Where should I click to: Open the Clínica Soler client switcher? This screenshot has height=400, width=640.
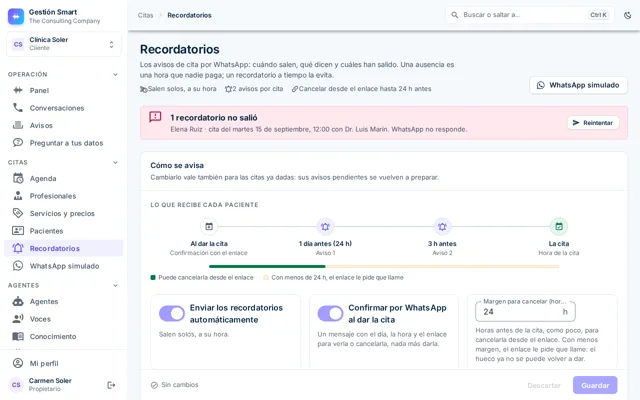pos(64,44)
